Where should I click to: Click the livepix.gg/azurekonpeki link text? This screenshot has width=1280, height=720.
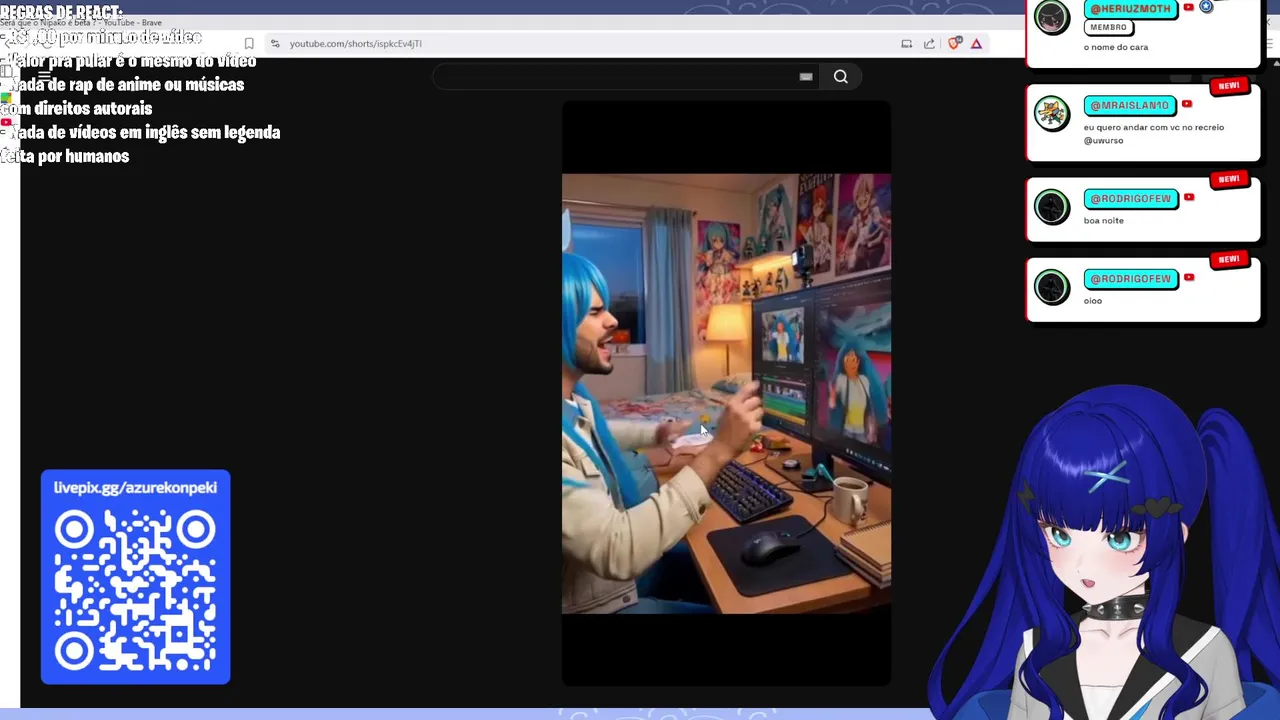135,488
